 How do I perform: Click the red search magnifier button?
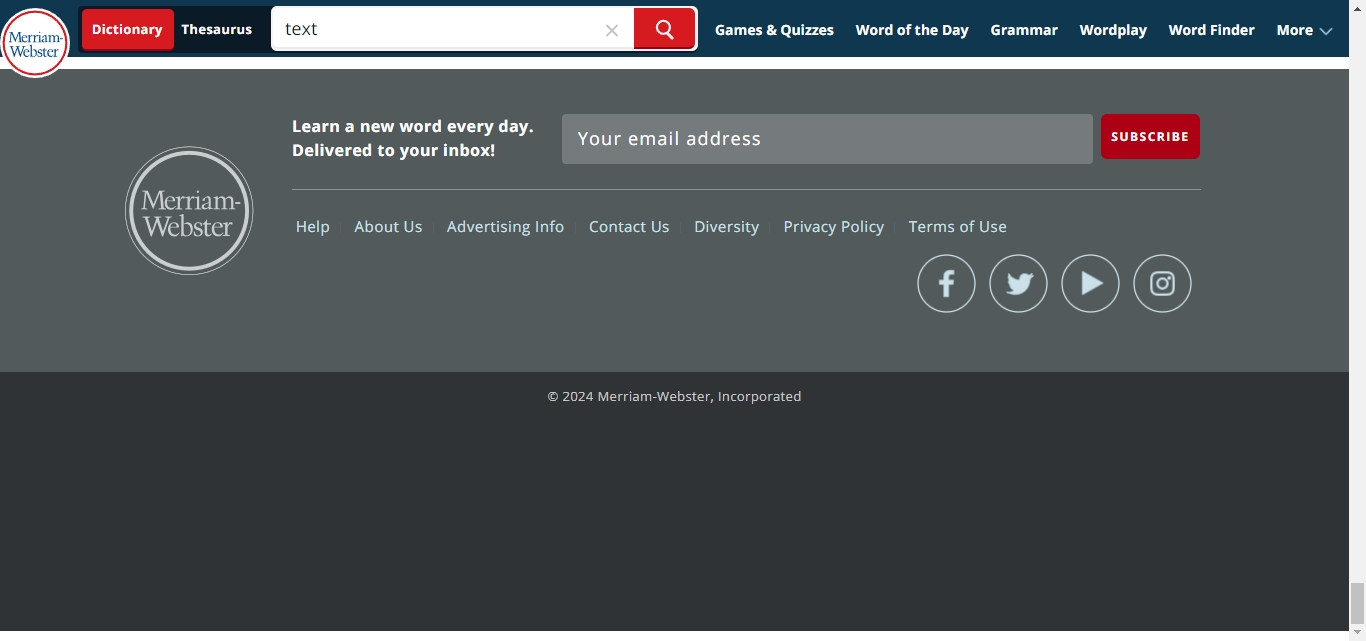[665, 29]
